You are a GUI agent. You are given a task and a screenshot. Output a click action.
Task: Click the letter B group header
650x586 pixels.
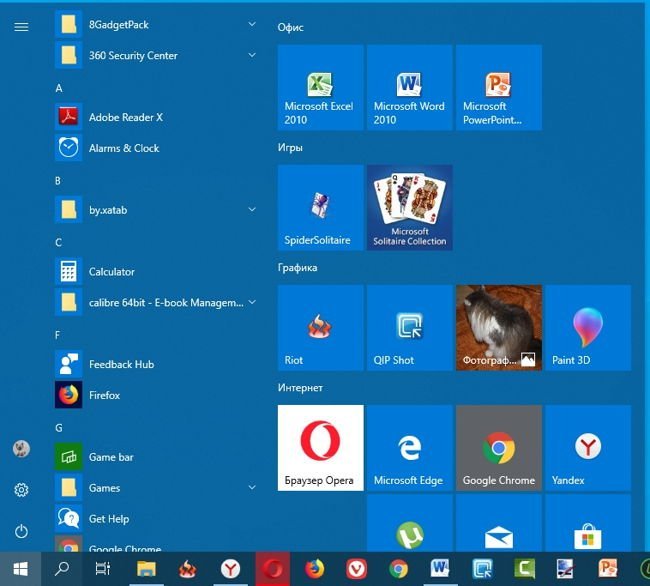tap(58, 181)
